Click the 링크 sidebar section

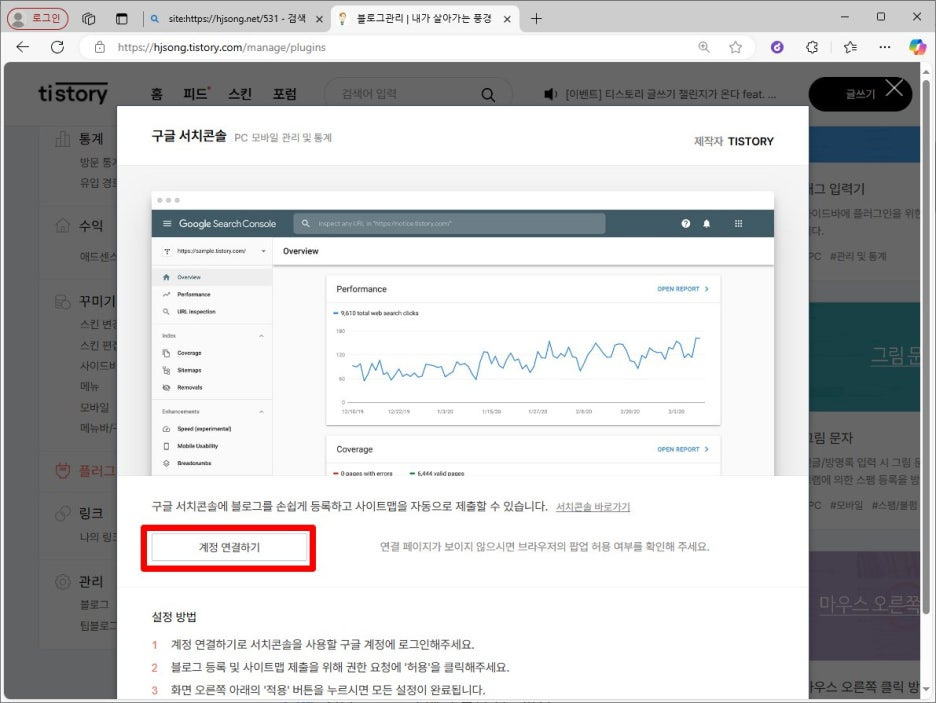pyautogui.click(x=91, y=513)
